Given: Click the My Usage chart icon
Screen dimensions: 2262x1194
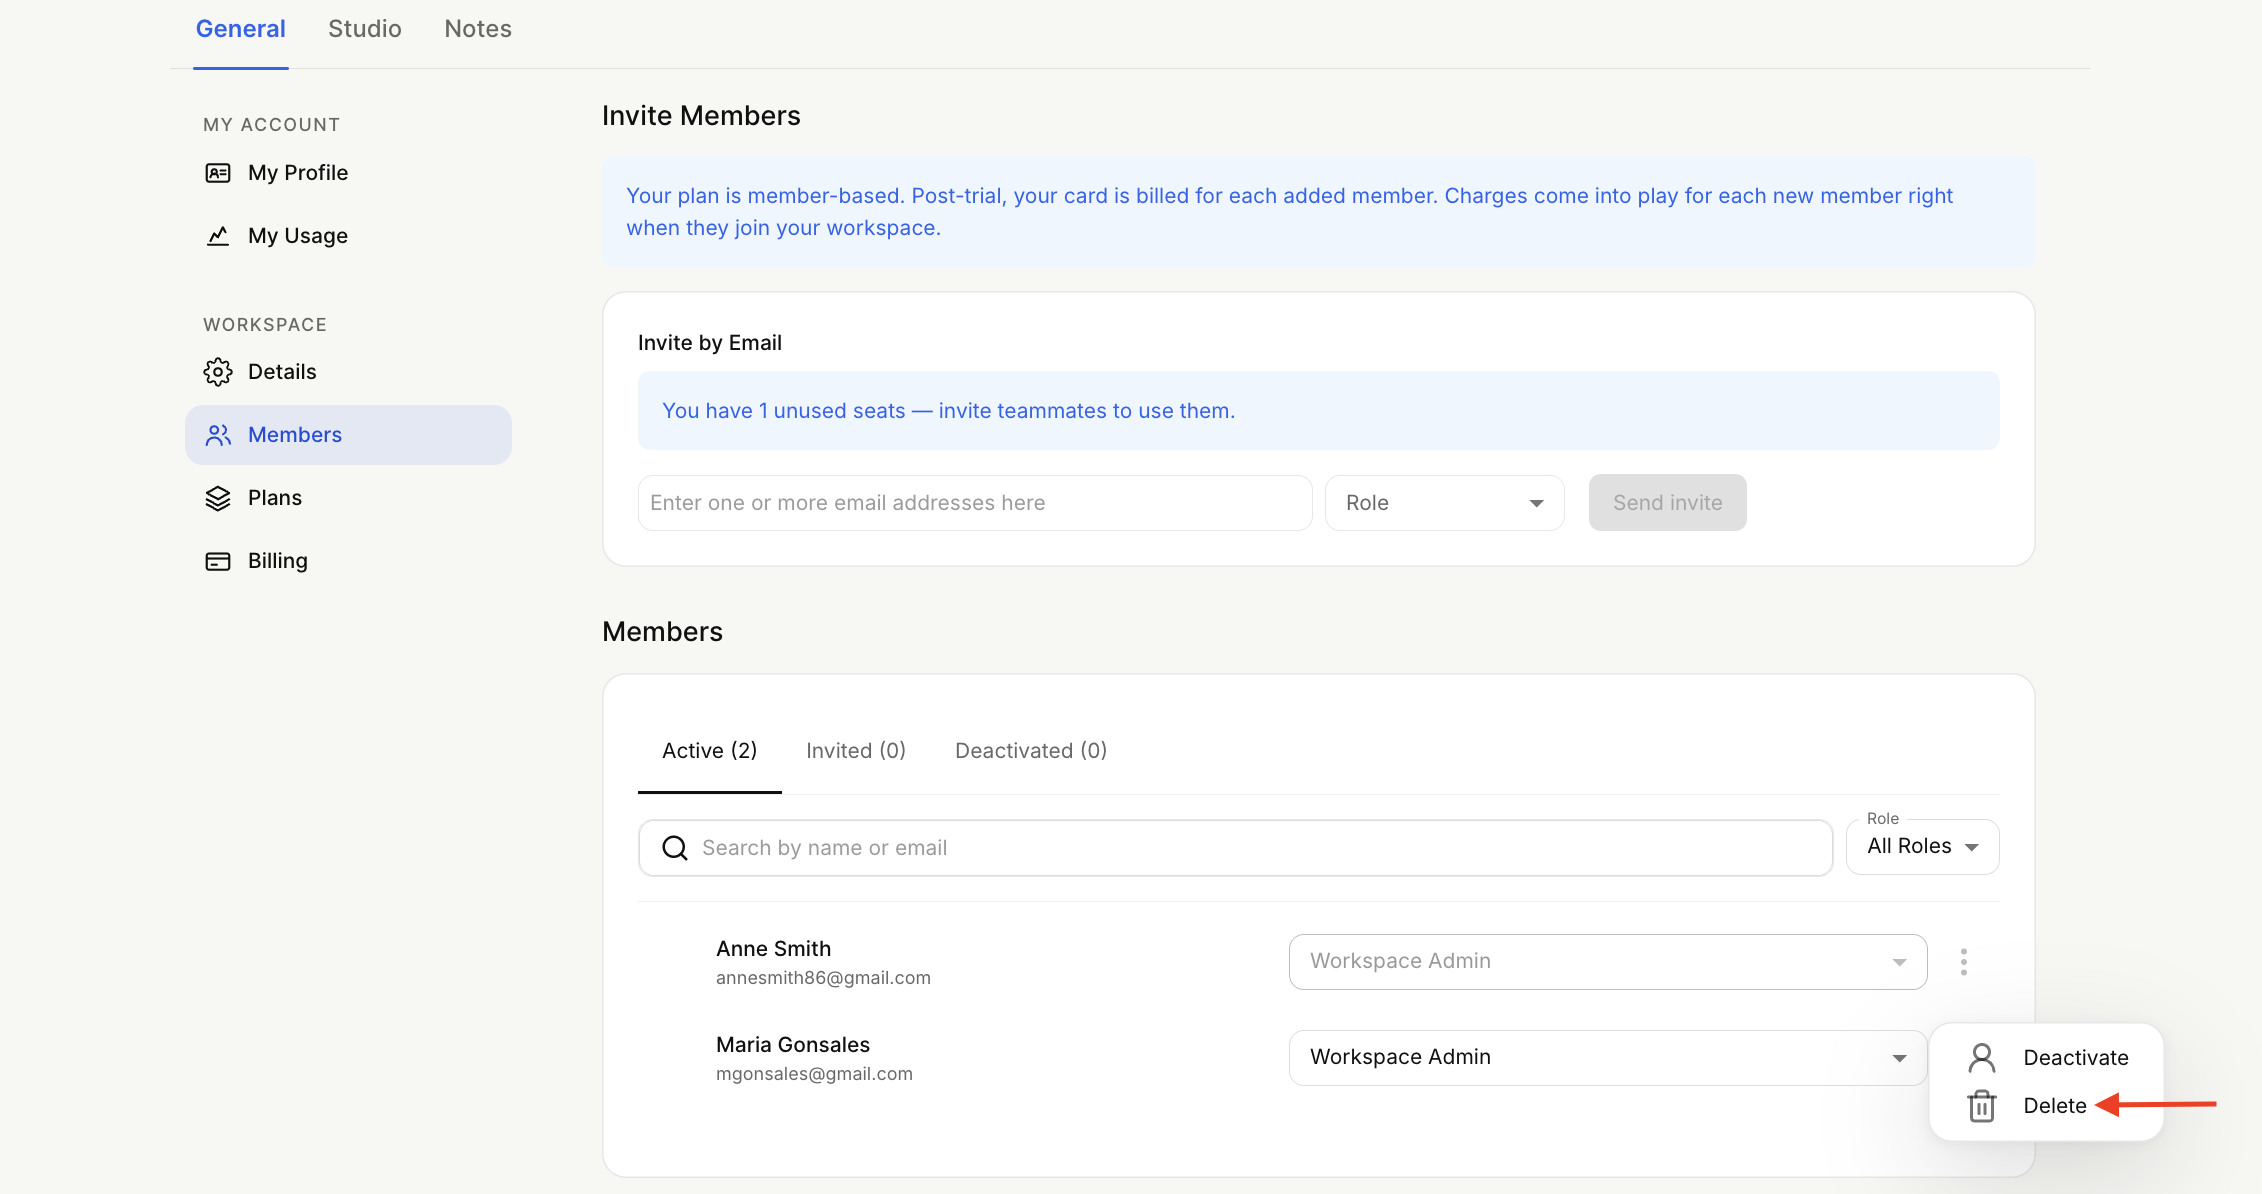Looking at the screenshot, I should point(218,236).
